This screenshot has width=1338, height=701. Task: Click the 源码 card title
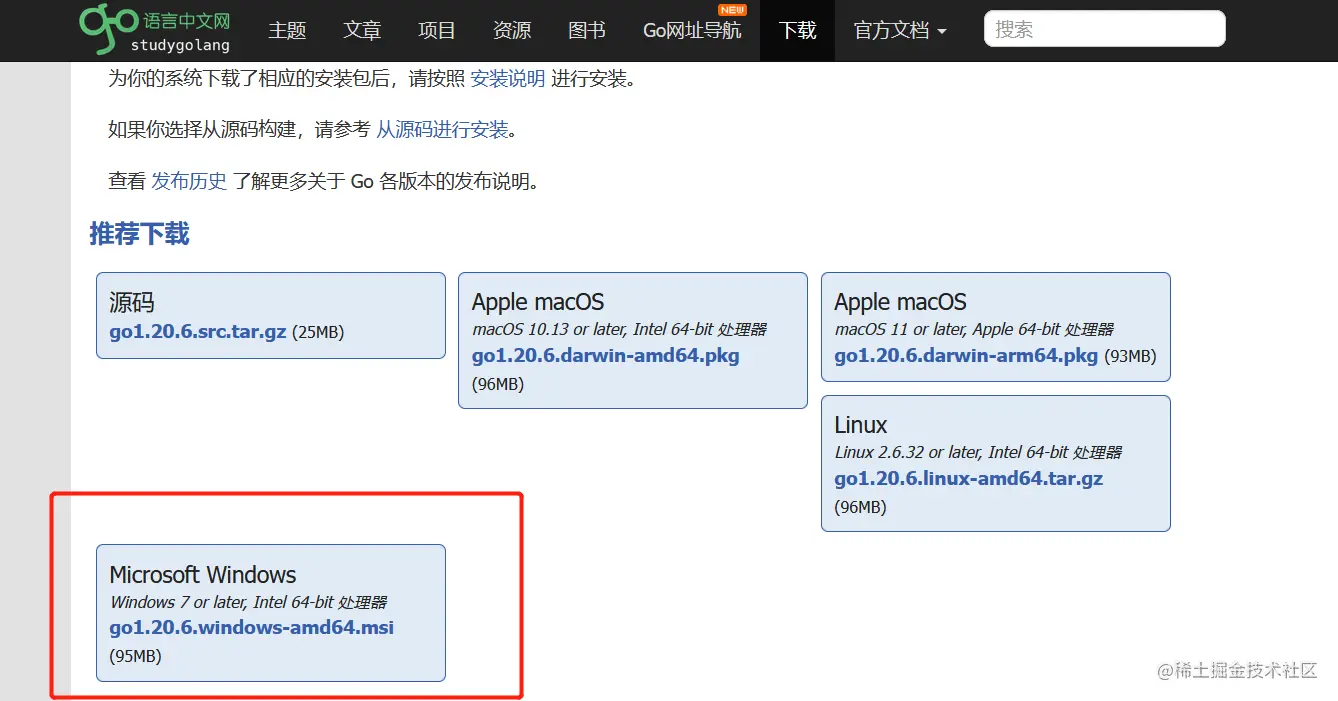[x=132, y=302]
